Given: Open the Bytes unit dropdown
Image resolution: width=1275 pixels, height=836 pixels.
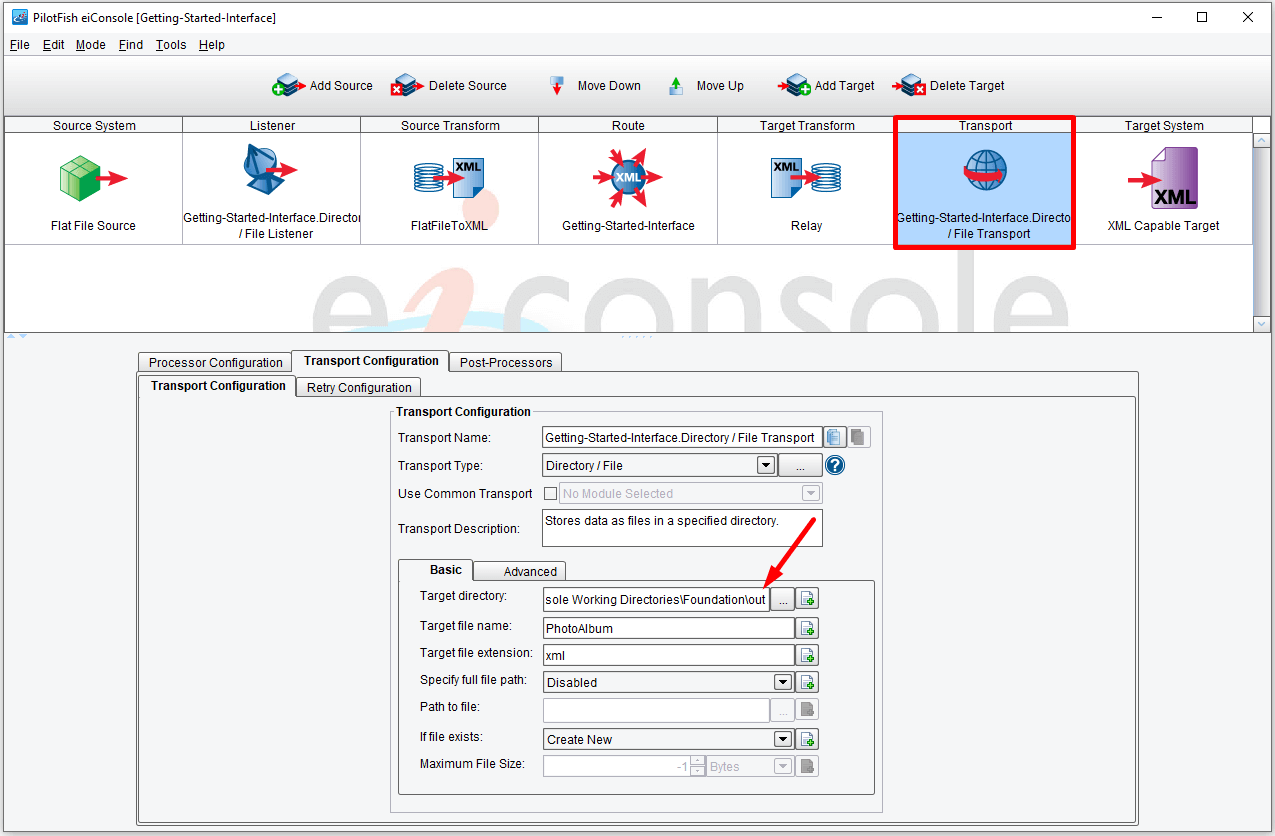Looking at the screenshot, I should click(783, 767).
